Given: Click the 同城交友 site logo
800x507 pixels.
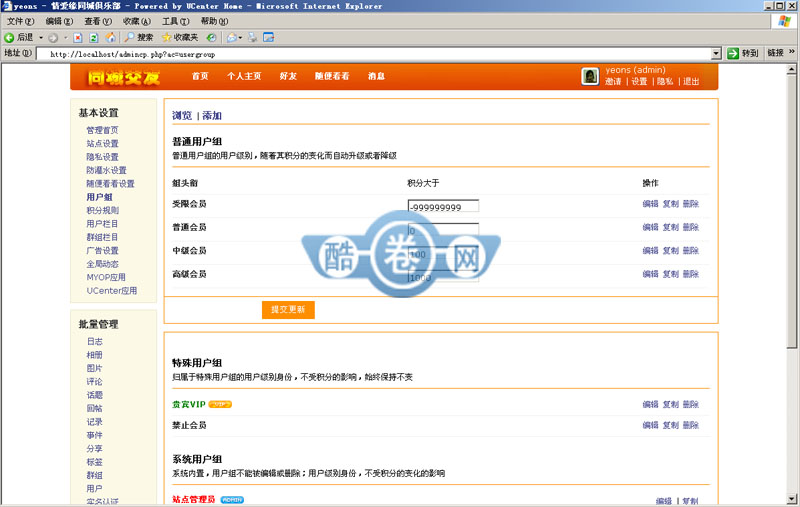Looking at the screenshot, I should [x=123, y=78].
